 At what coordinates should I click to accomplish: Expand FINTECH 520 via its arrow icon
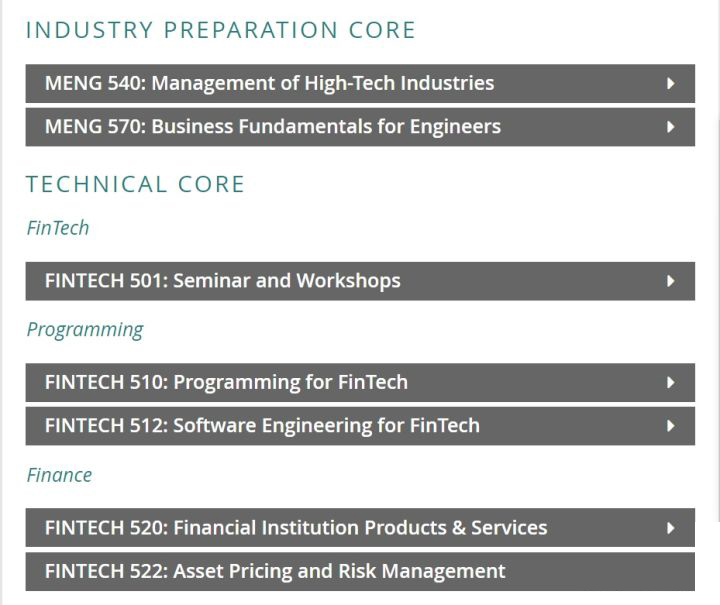671,528
